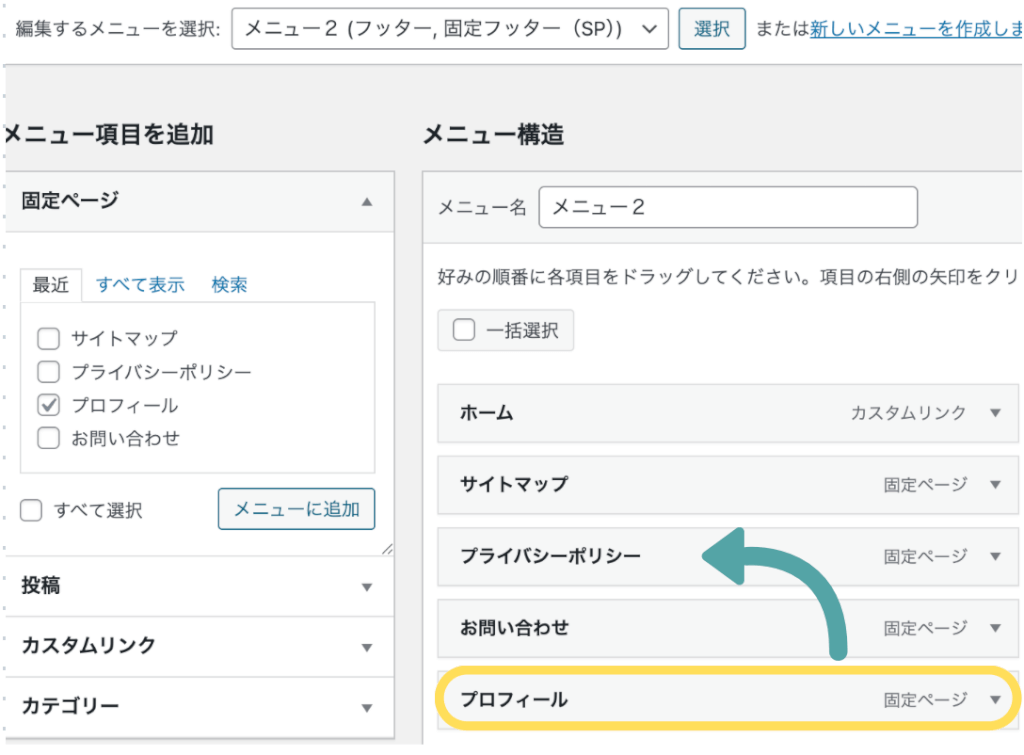Expand the 投稿 accordion section
The height and width of the screenshot is (755, 1024).
pyautogui.click(x=366, y=587)
